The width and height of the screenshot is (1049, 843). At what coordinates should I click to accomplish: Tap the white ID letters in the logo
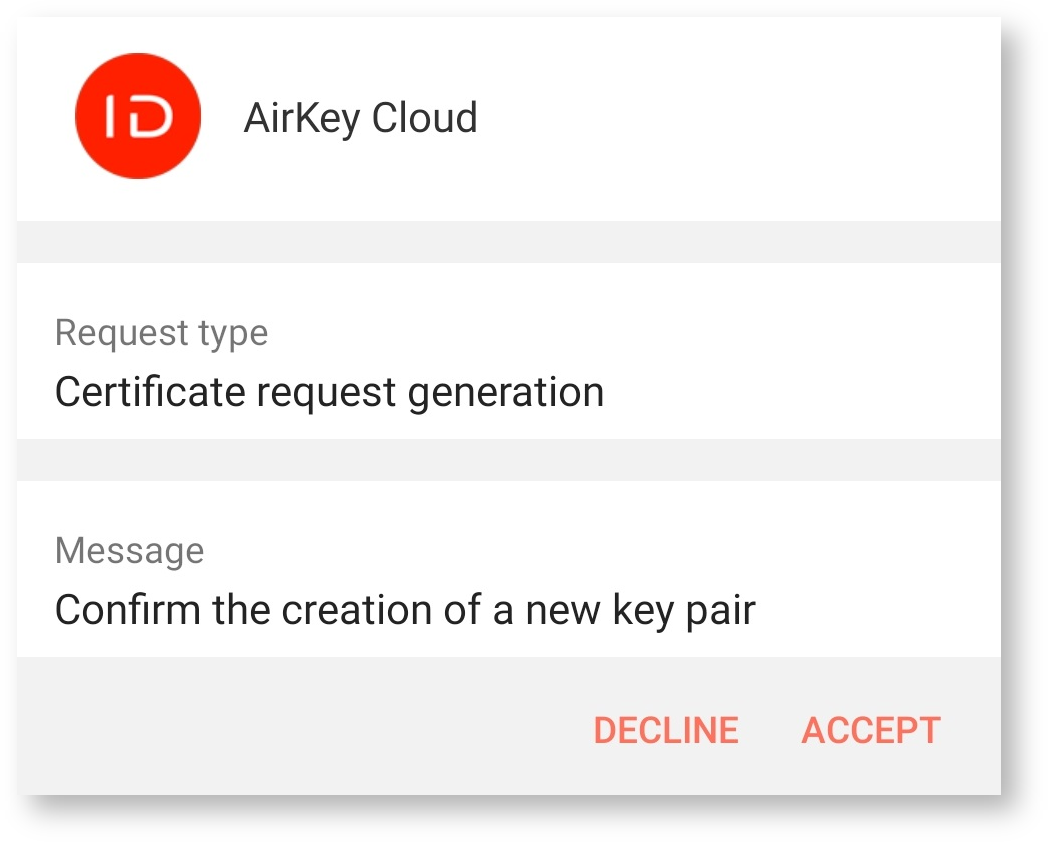[x=140, y=118]
